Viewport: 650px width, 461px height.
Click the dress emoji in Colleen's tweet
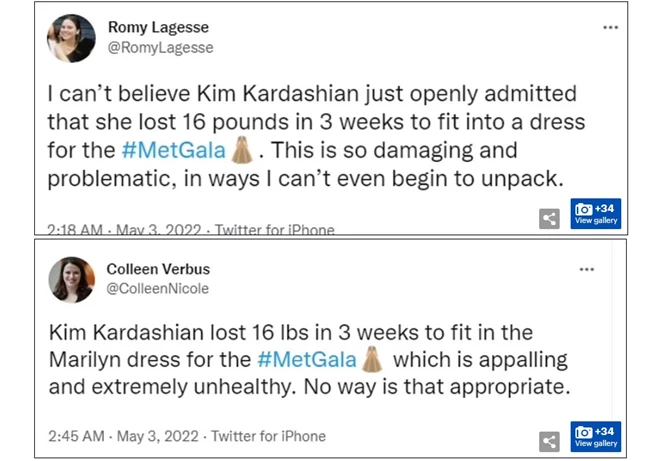click(372, 359)
